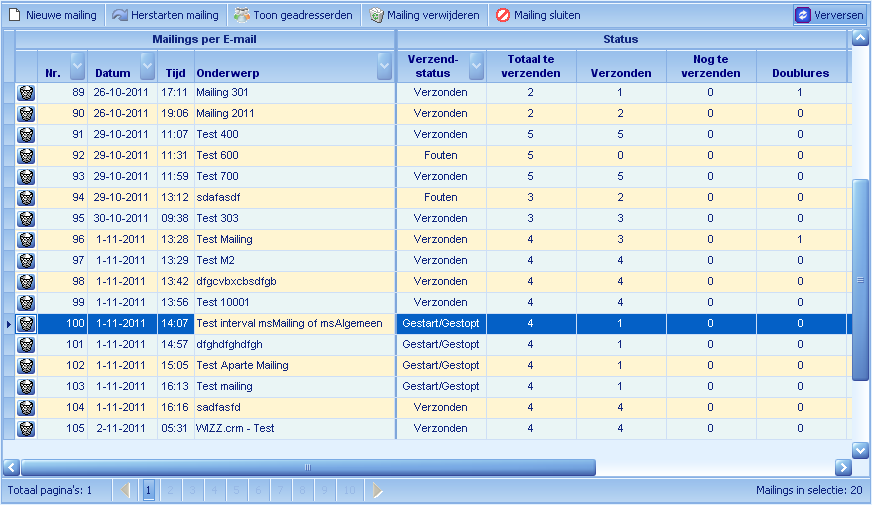Click Herstarten mailing in the toolbar
The height and width of the screenshot is (505, 872).
pos(166,15)
